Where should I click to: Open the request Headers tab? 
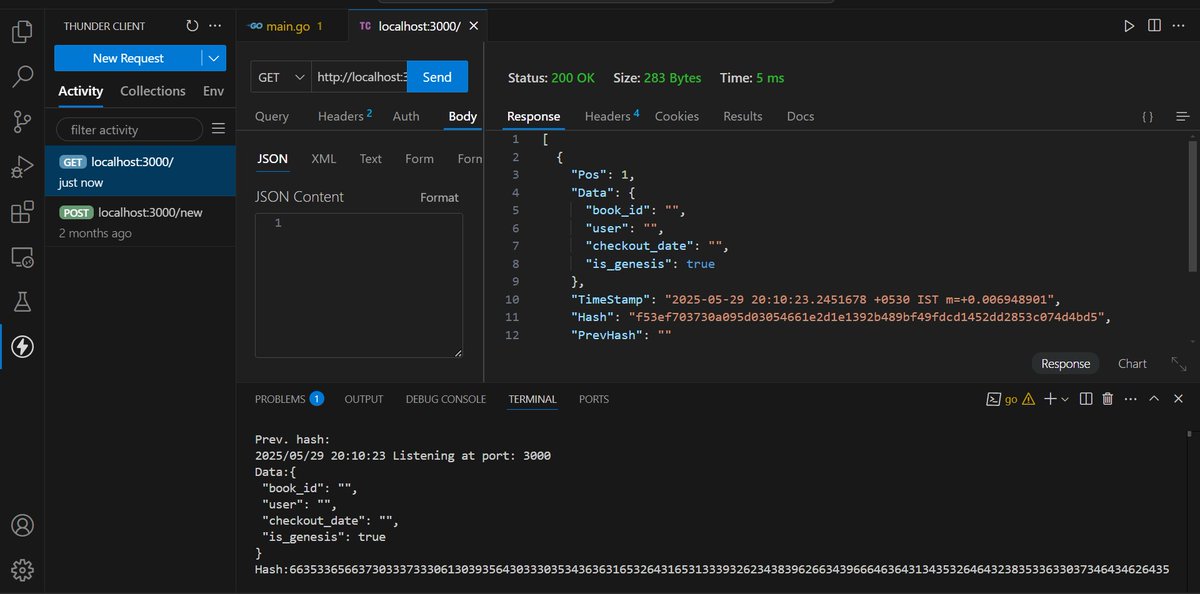(x=345, y=116)
